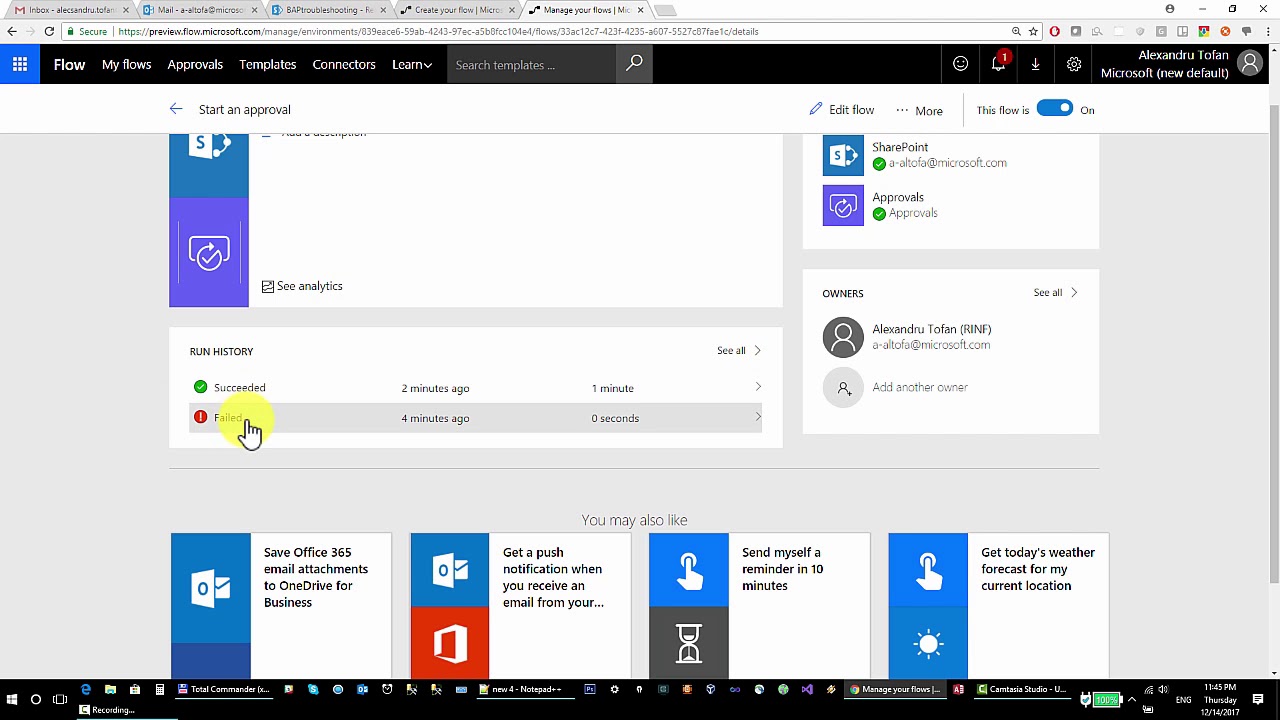See all owners
Screen dimensions: 1280x720
pos(1055,293)
